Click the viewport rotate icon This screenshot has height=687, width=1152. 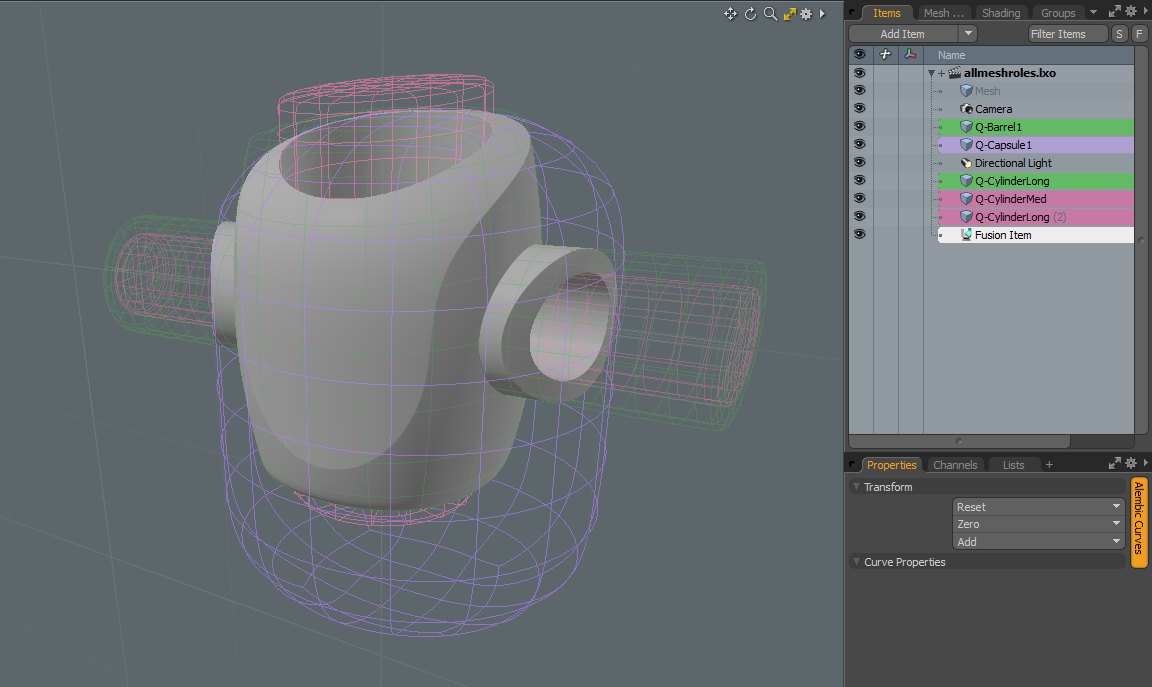750,14
